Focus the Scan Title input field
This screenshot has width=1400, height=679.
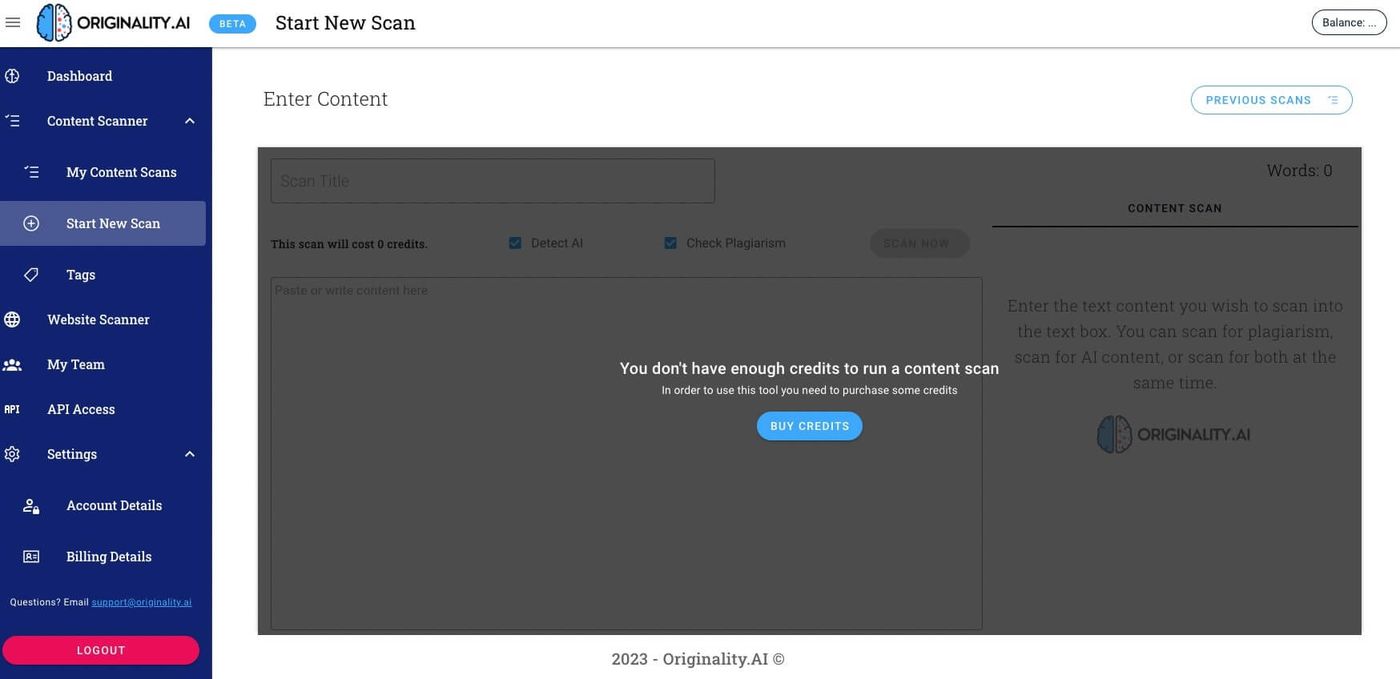coord(493,181)
